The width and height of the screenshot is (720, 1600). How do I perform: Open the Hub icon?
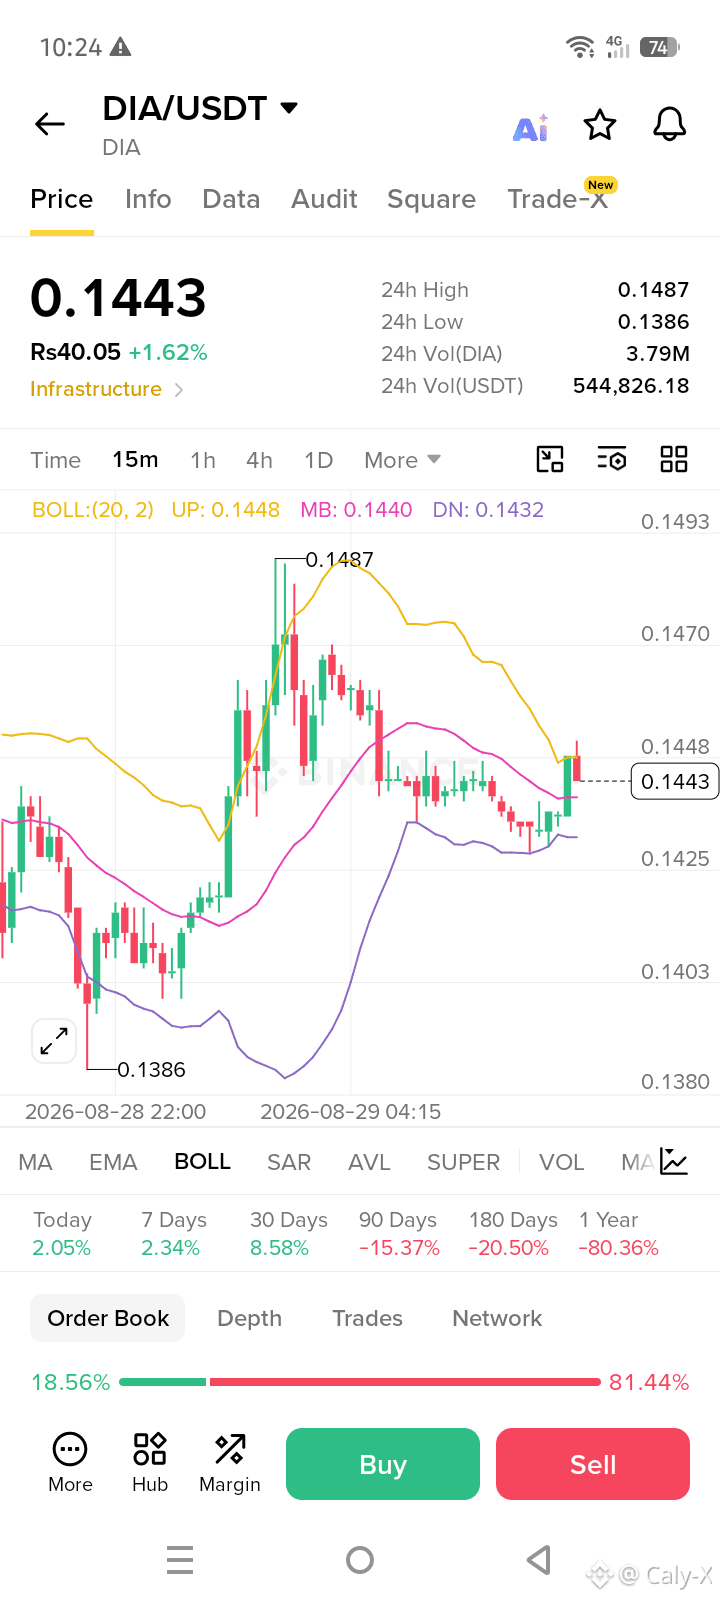tap(150, 1464)
